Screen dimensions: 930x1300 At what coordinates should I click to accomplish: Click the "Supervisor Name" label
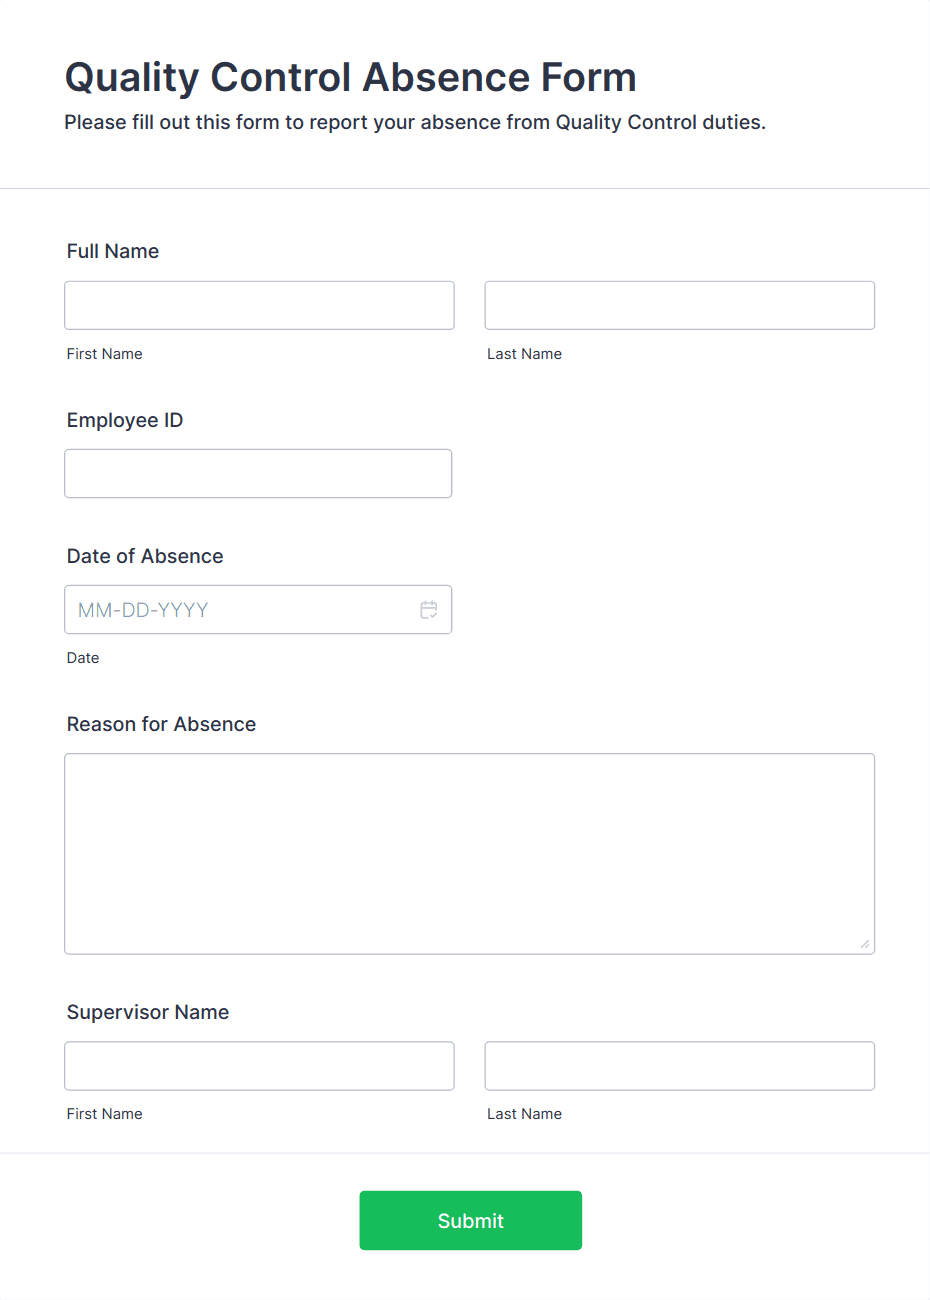tap(148, 1012)
